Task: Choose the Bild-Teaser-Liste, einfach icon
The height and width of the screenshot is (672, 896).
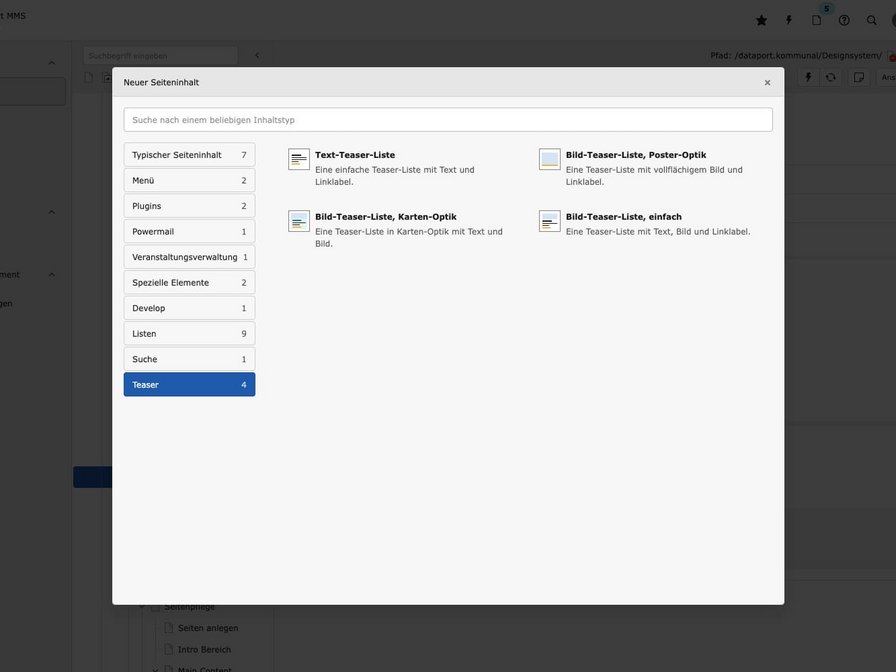Action: pos(550,221)
